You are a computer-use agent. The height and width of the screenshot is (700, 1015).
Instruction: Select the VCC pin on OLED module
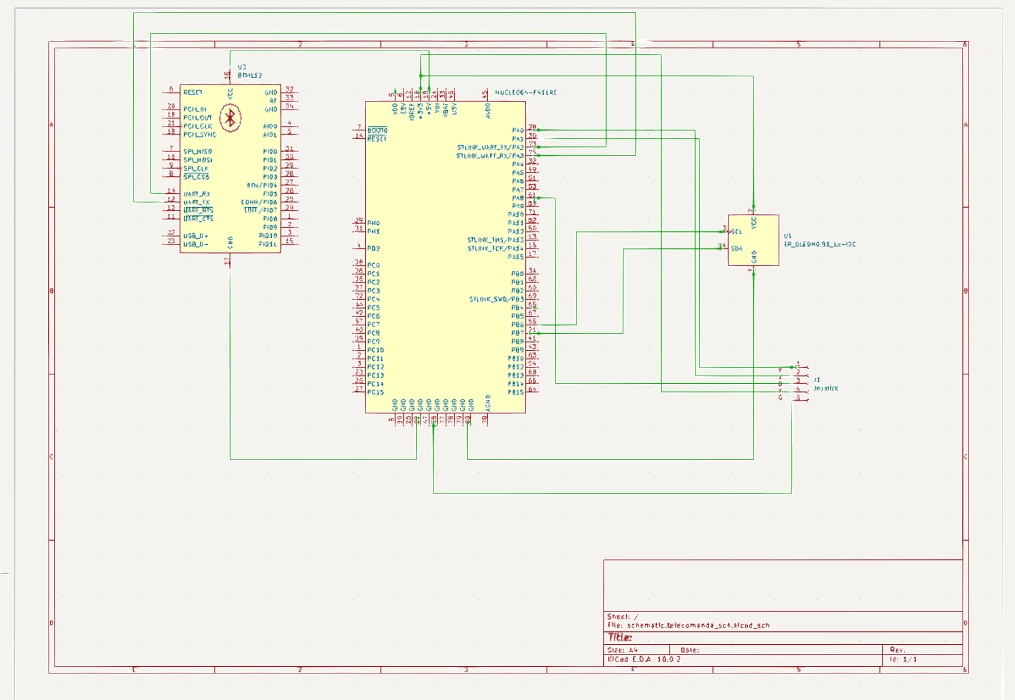pyautogui.click(x=753, y=222)
